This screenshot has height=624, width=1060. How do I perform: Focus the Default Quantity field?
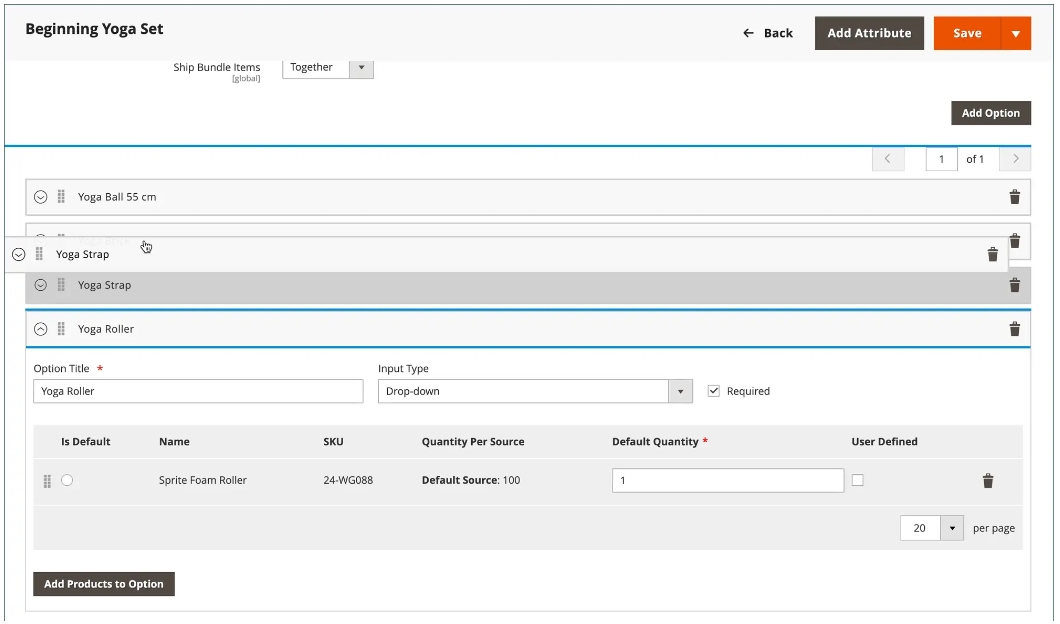click(728, 481)
